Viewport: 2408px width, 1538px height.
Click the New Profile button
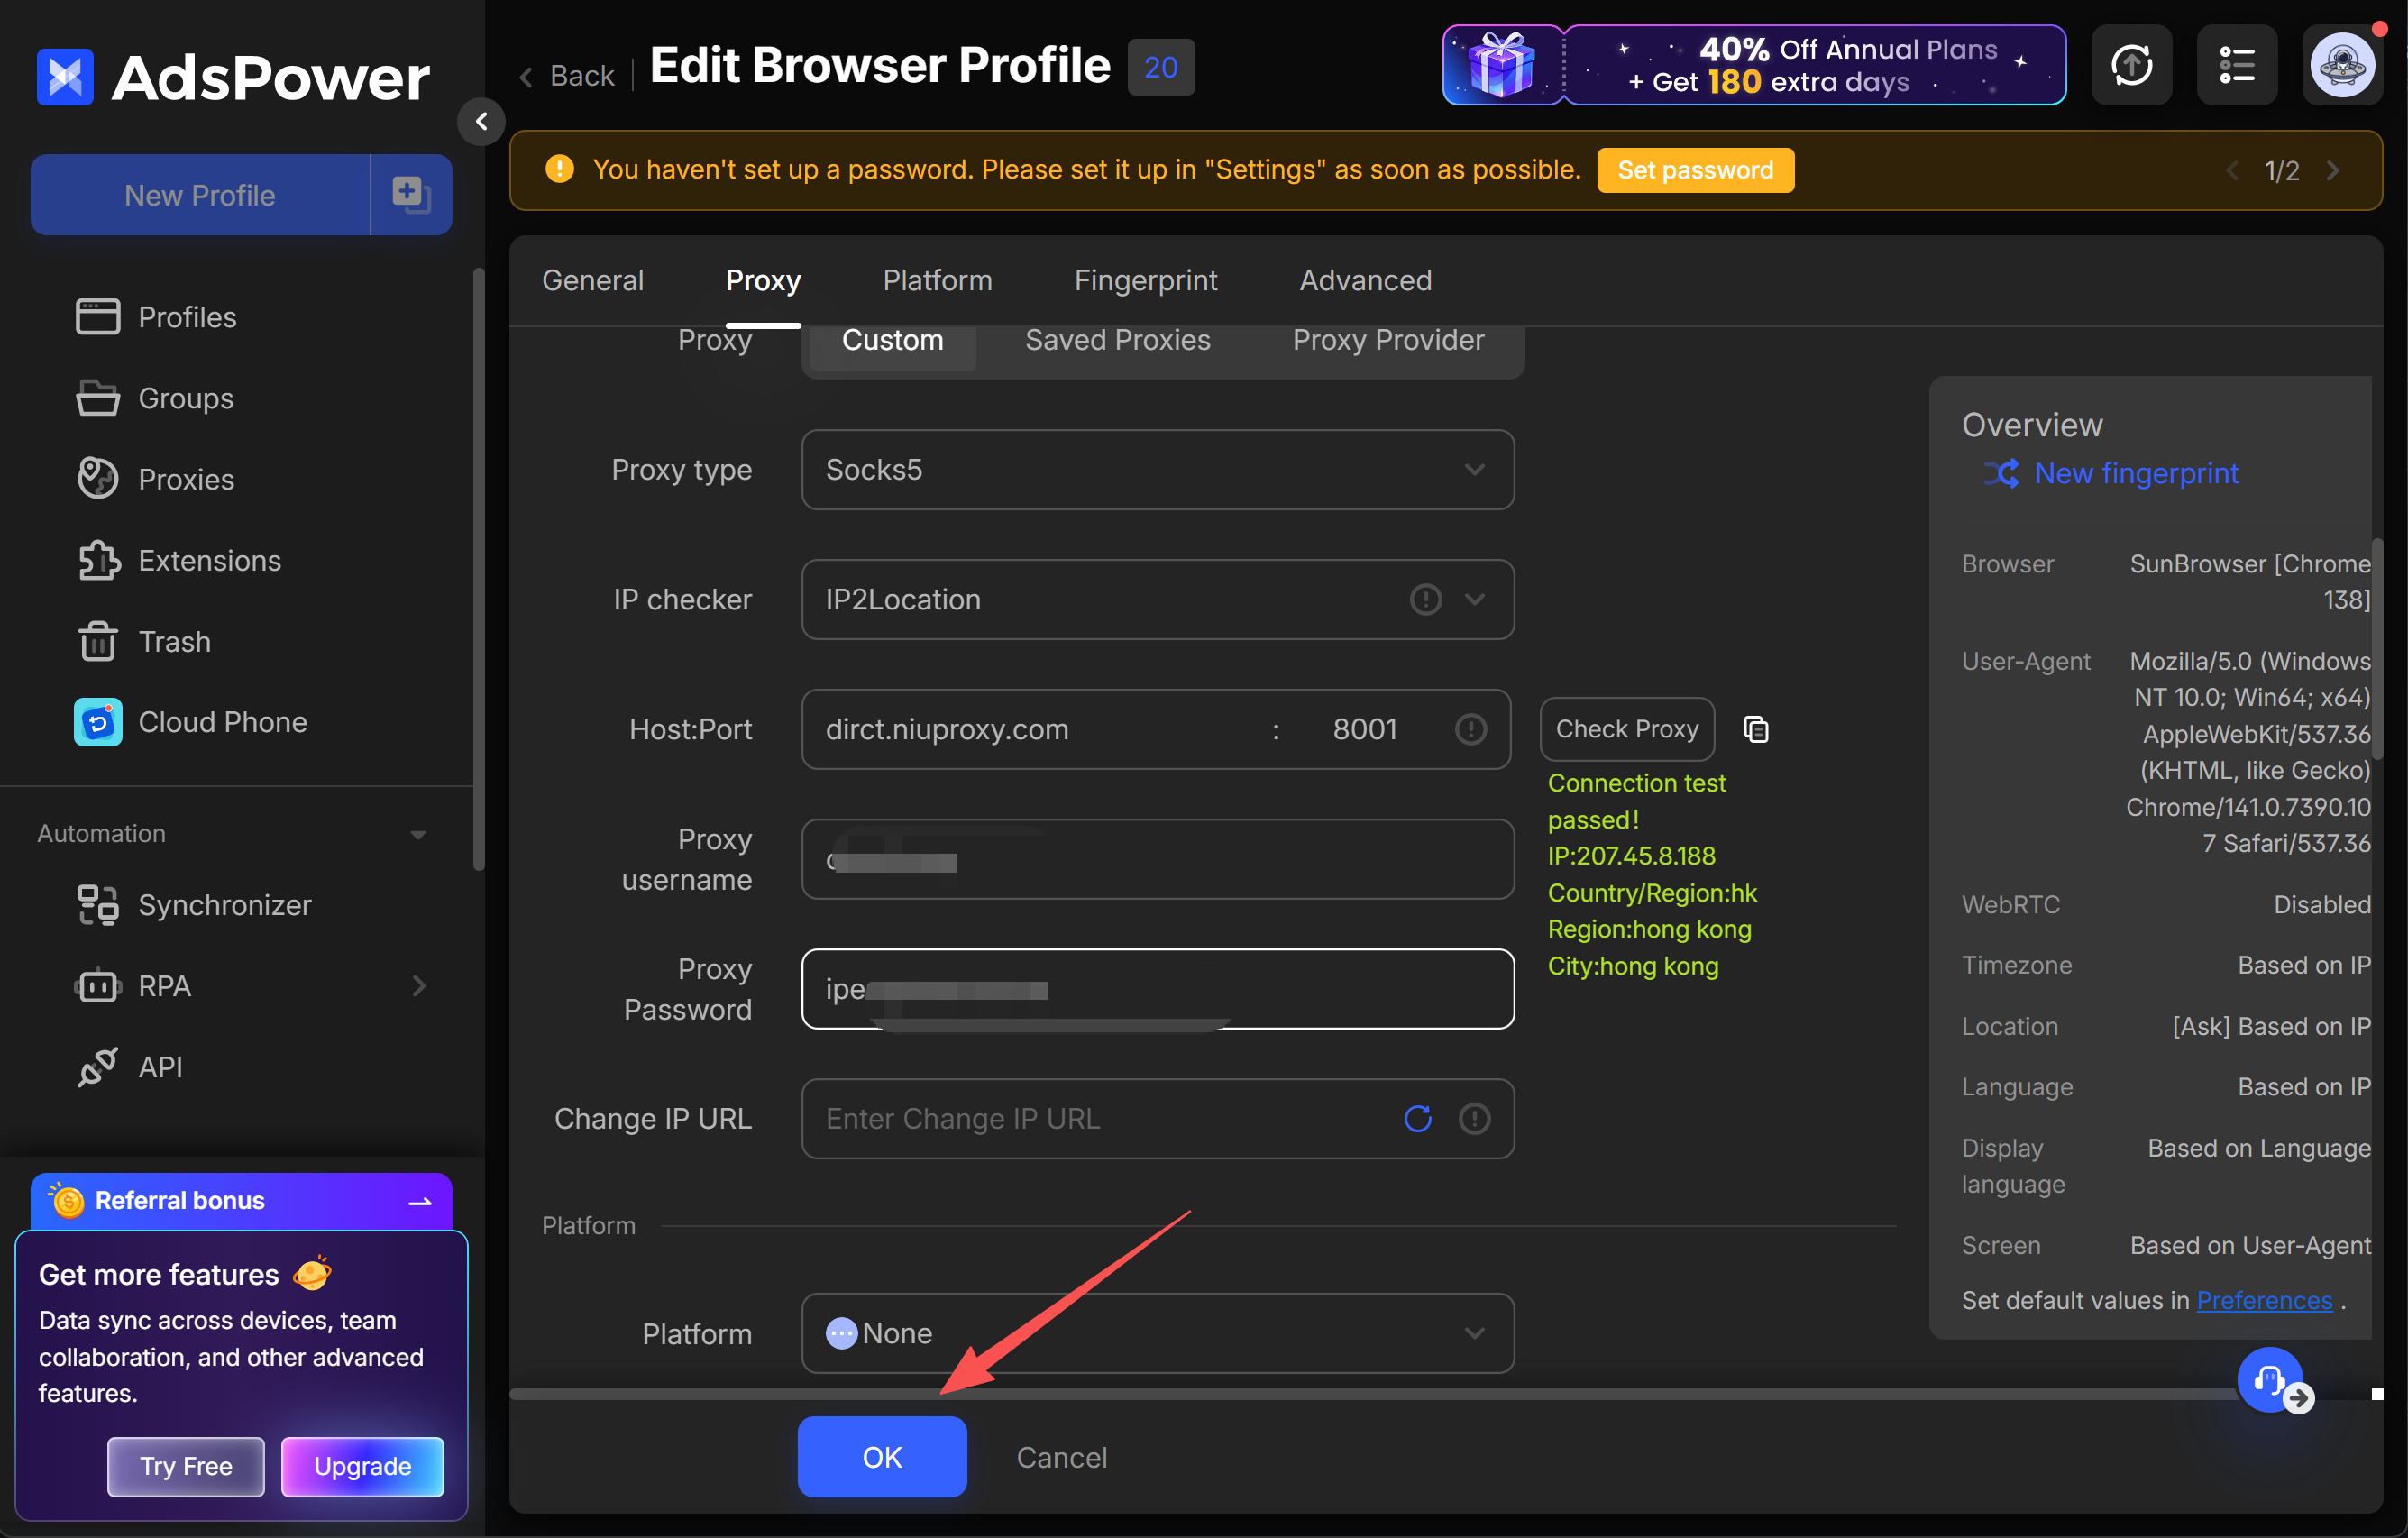click(200, 194)
